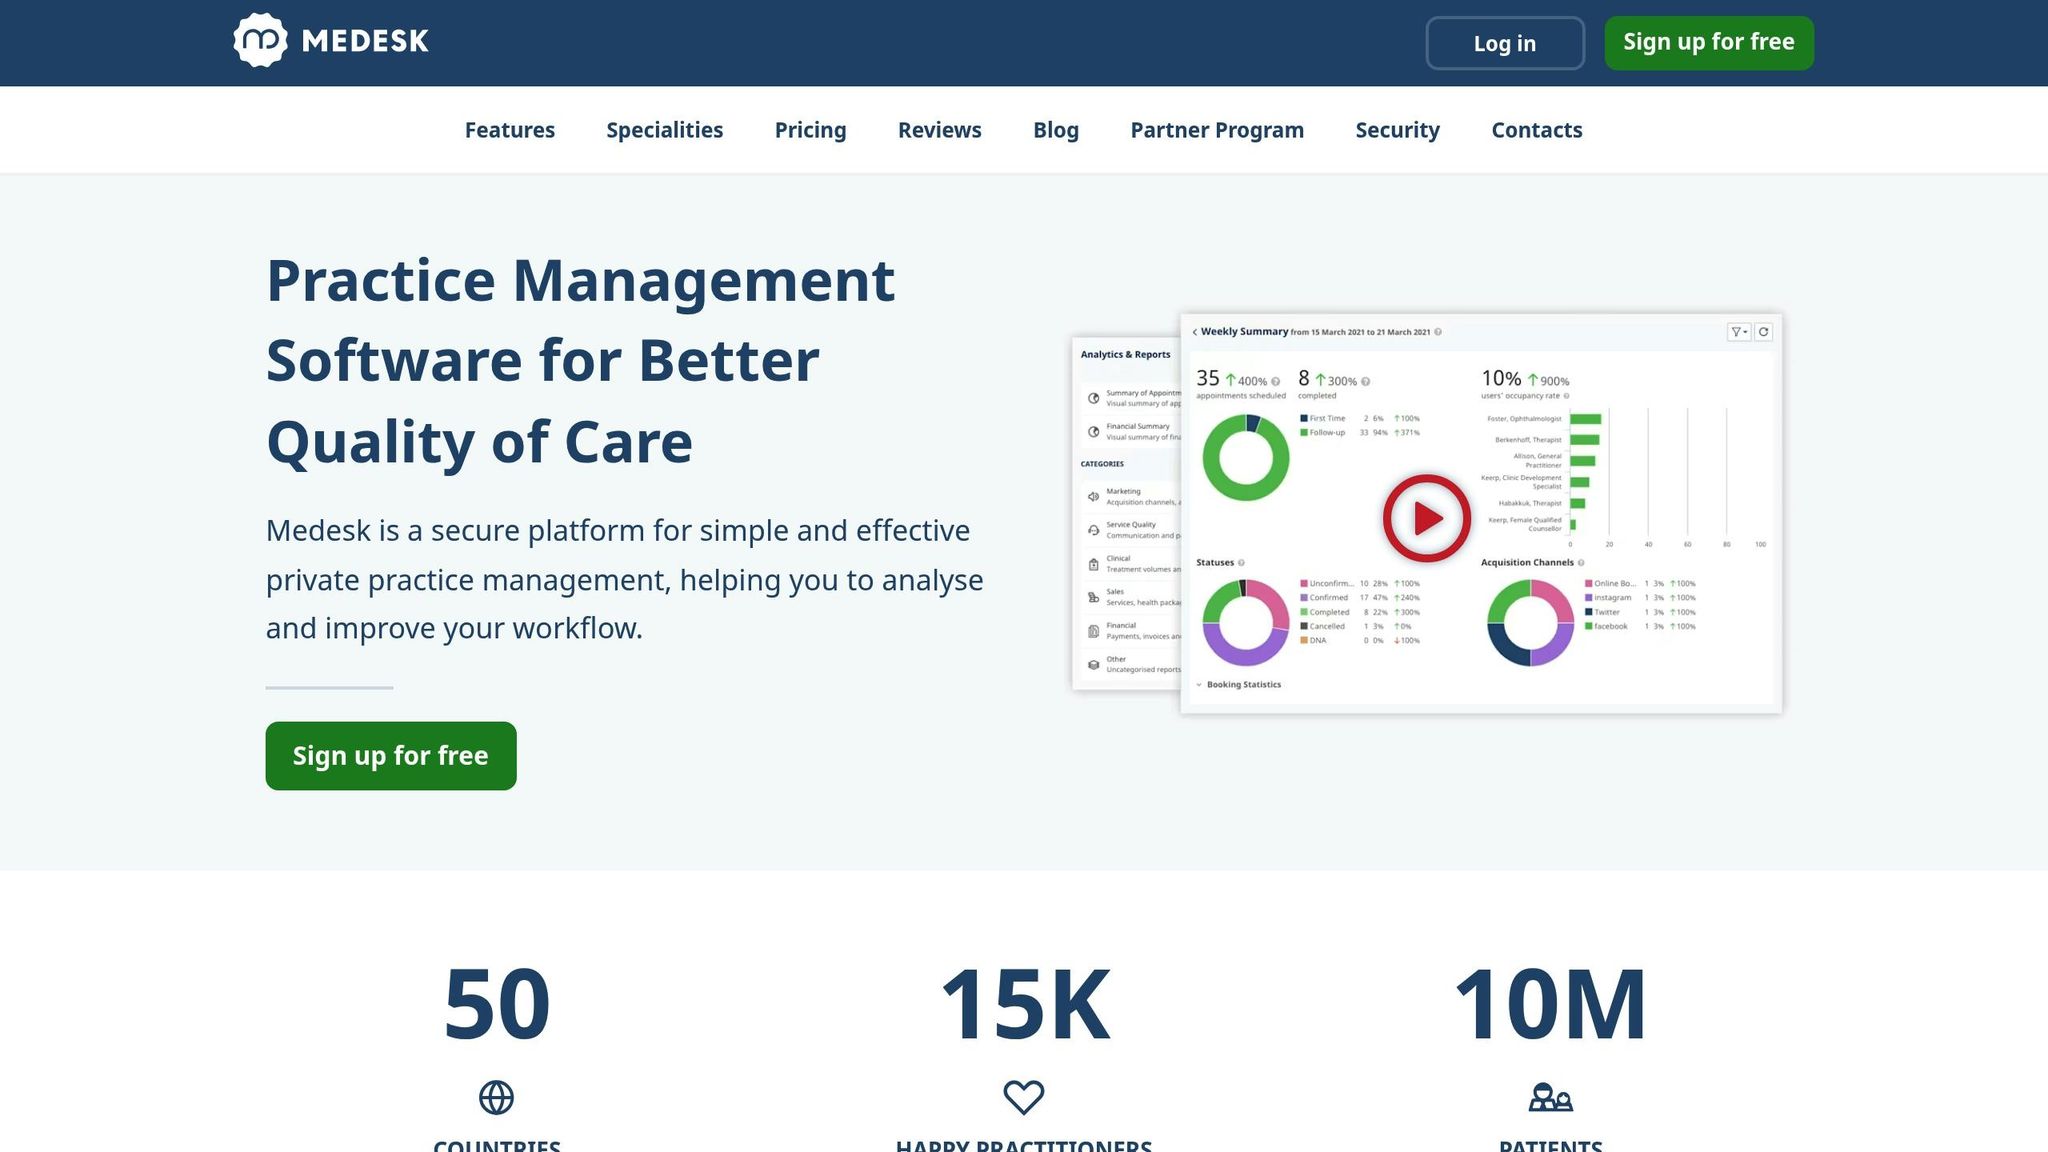Click the MEDESK wordmark in header

click(365, 41)
